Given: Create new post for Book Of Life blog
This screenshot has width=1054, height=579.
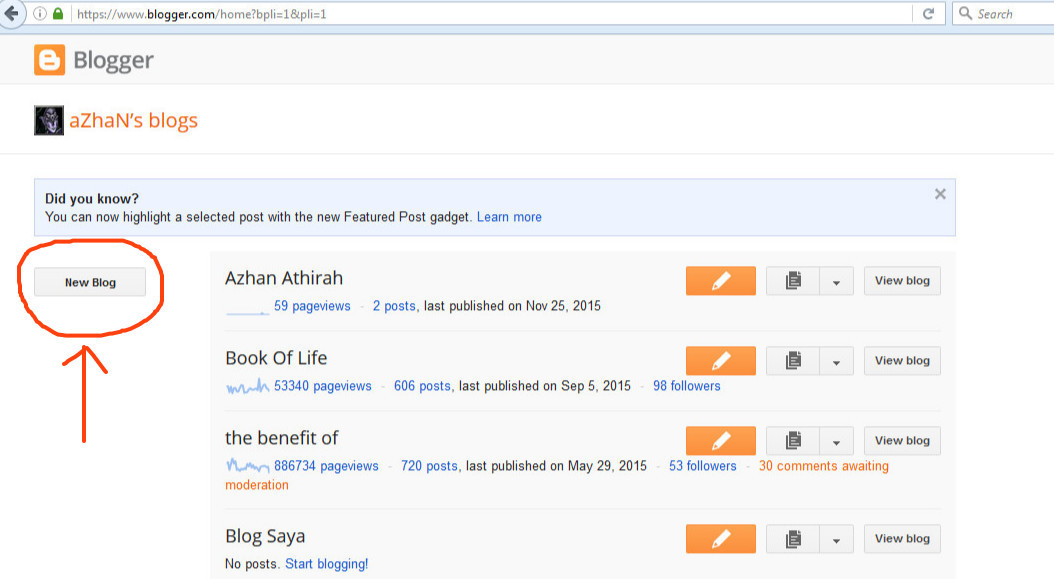Looking at the screenshot, I should pos(720,361).
